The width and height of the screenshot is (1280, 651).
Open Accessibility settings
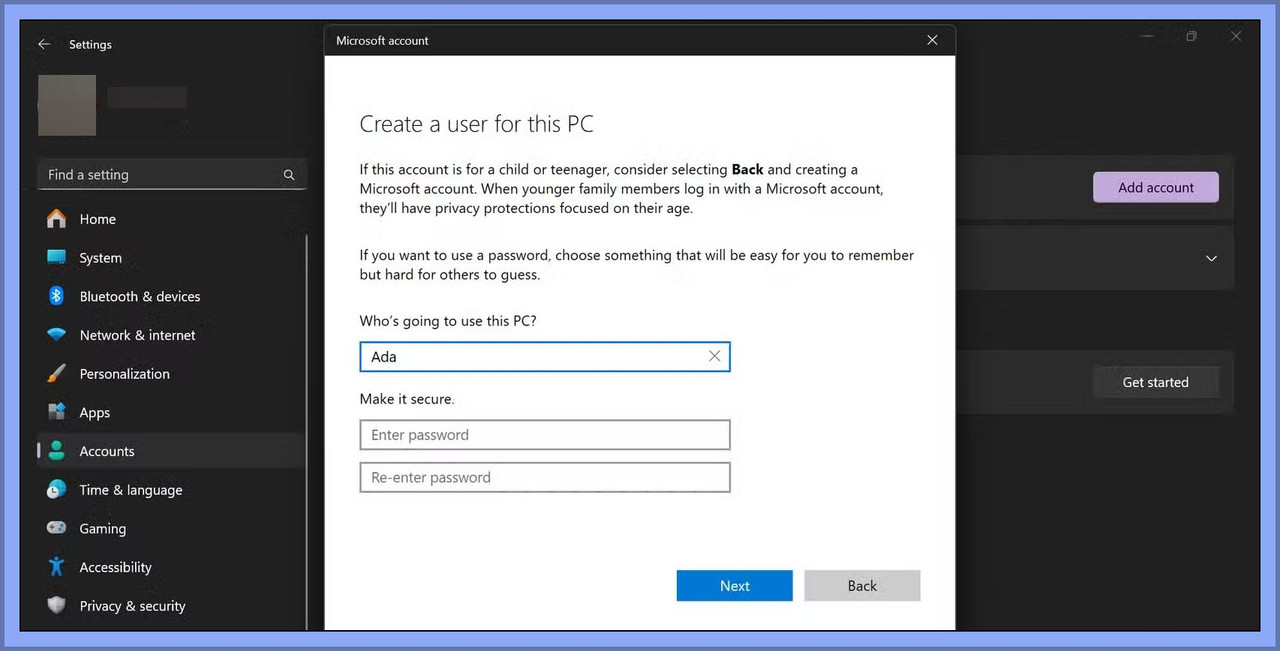116,567
